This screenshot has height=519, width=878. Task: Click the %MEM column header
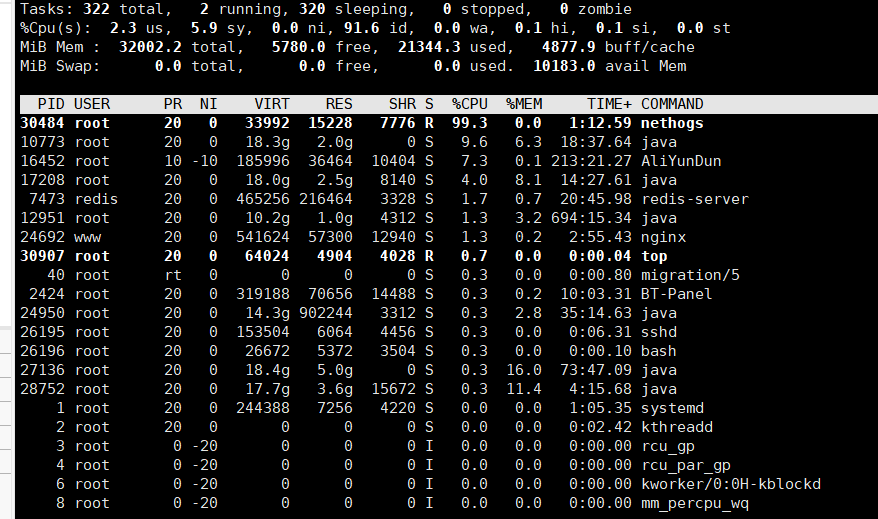tap(523, 104)
